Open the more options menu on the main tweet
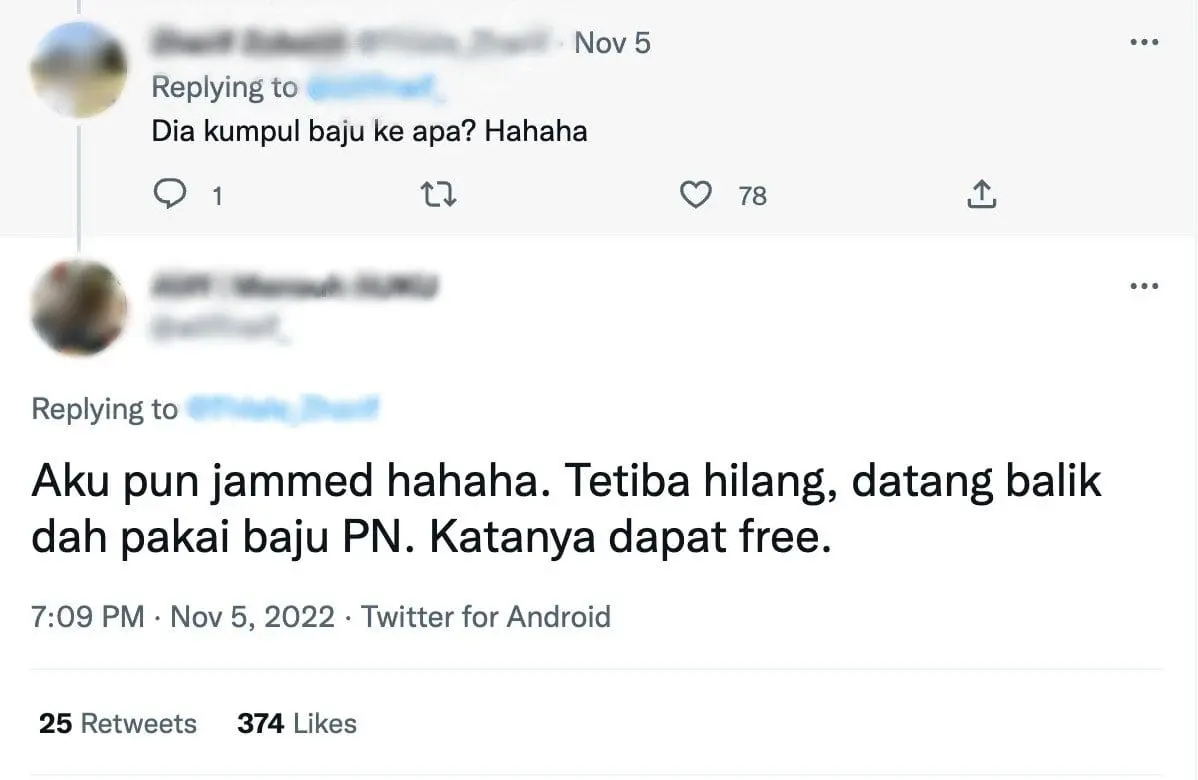The image size is (1198, 780). click(x=1143, y=286)
